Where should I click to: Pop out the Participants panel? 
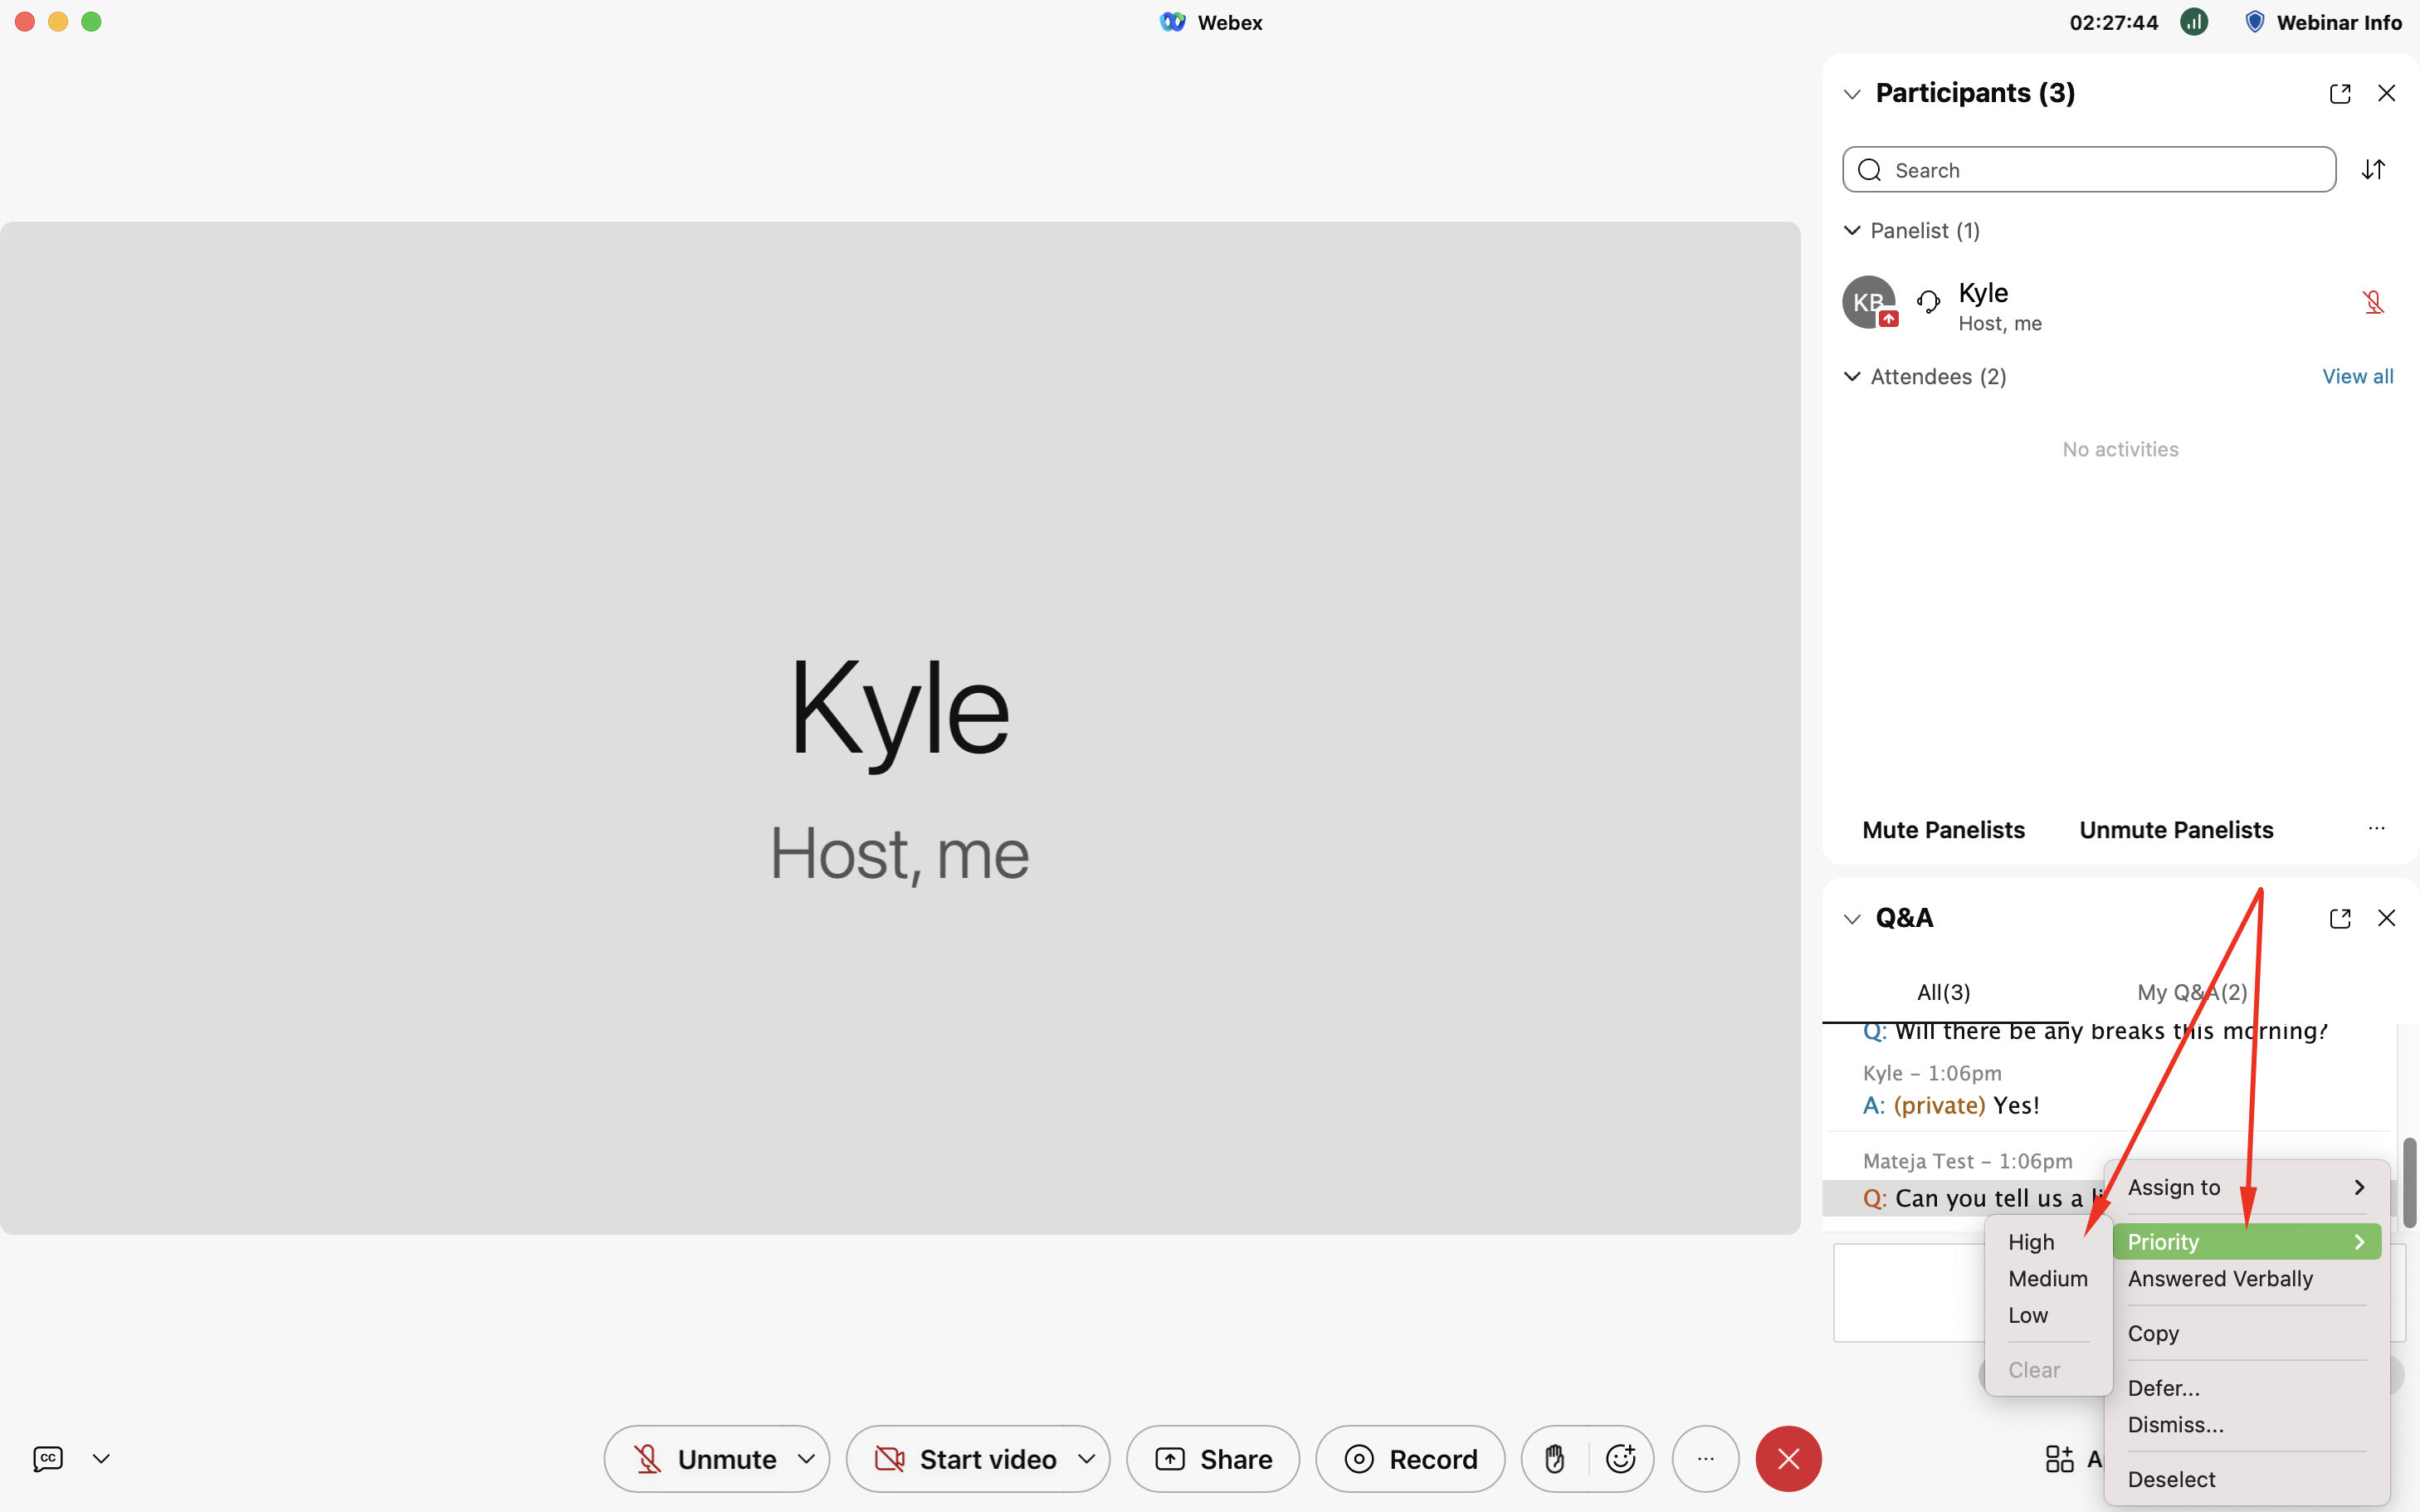tap(2340, 93)
